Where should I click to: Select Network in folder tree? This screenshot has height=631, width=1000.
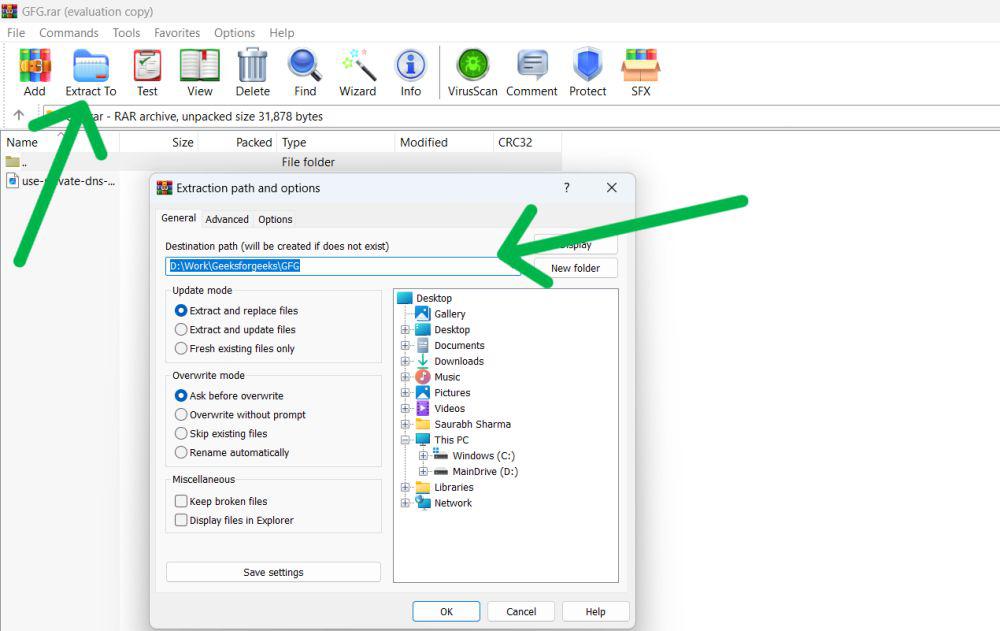coord(453,503)
